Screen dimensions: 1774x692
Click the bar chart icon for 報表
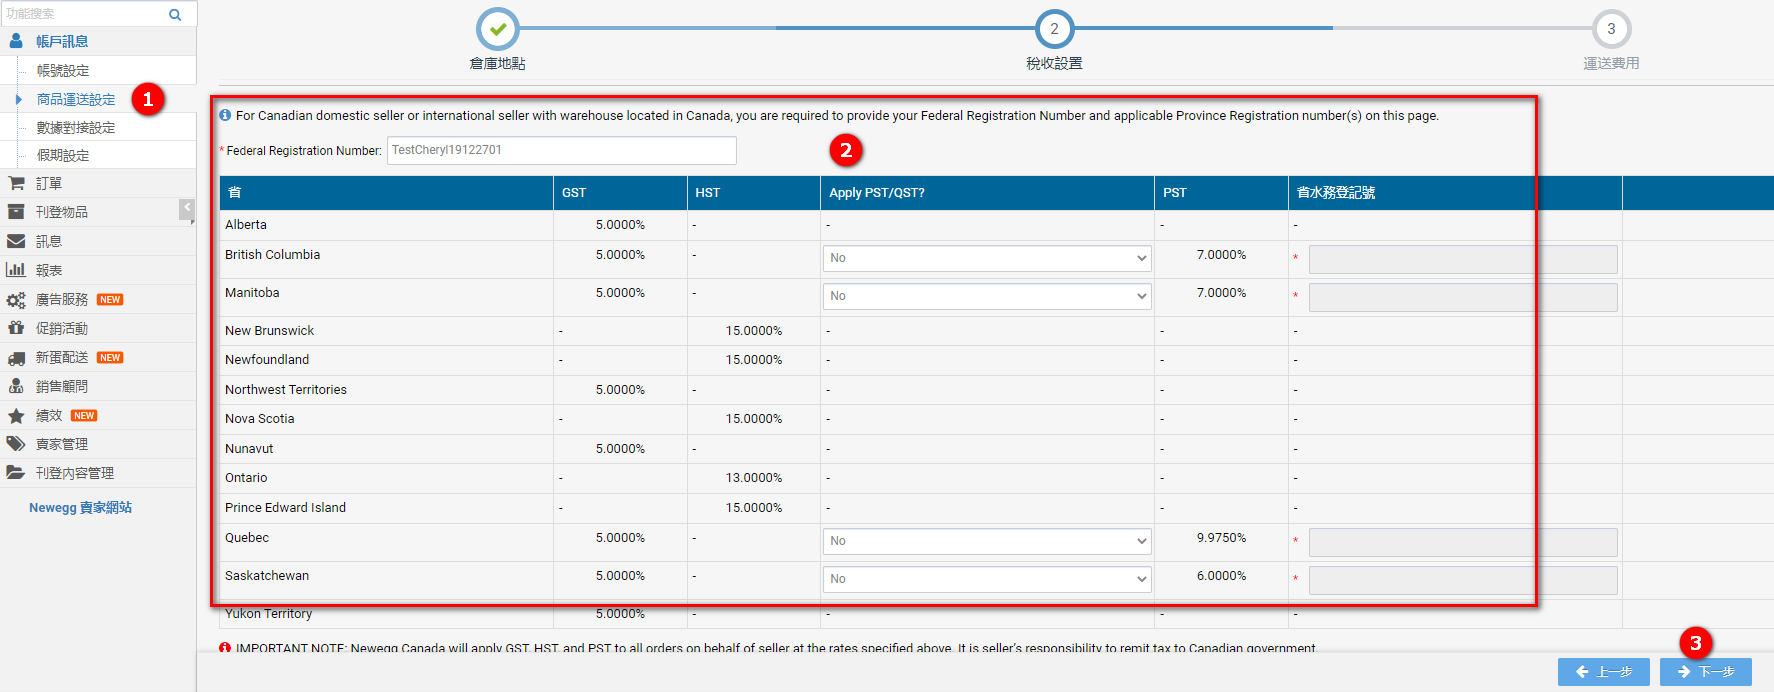(x=16, y=270)
